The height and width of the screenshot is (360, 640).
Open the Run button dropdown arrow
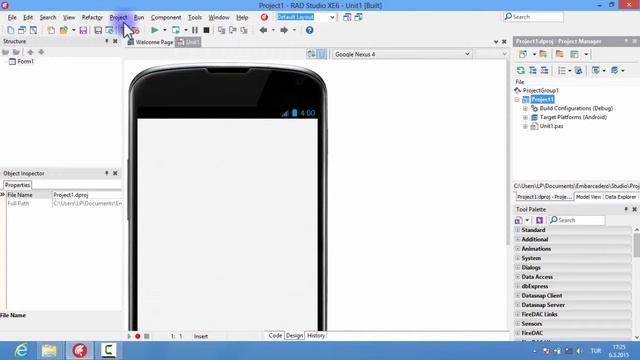165,30
